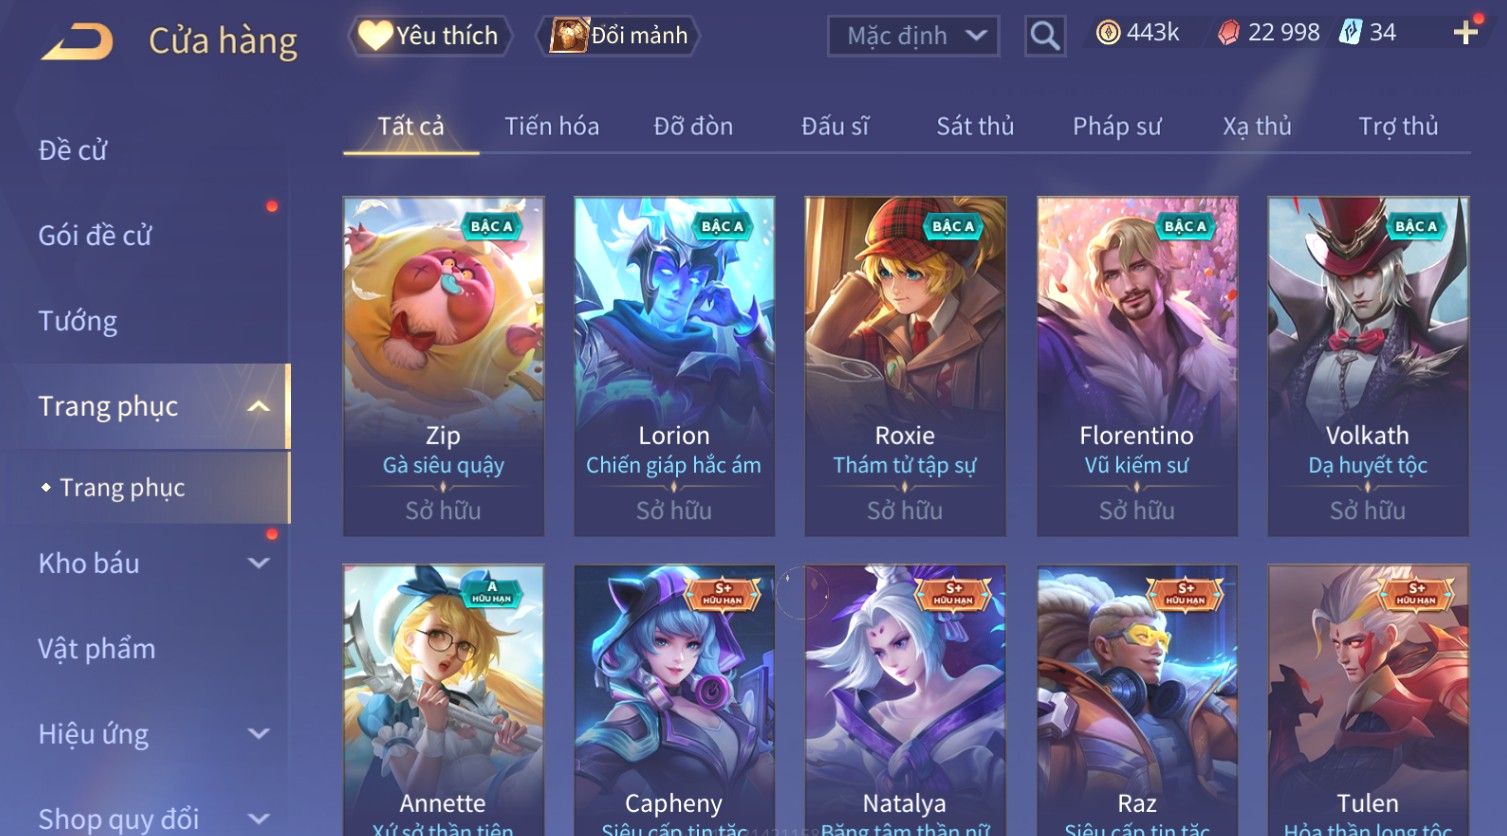The width and height of the screenshot is (1507, 836).
Task: Open Tướng in the sidebar
Action: point(78,321)
